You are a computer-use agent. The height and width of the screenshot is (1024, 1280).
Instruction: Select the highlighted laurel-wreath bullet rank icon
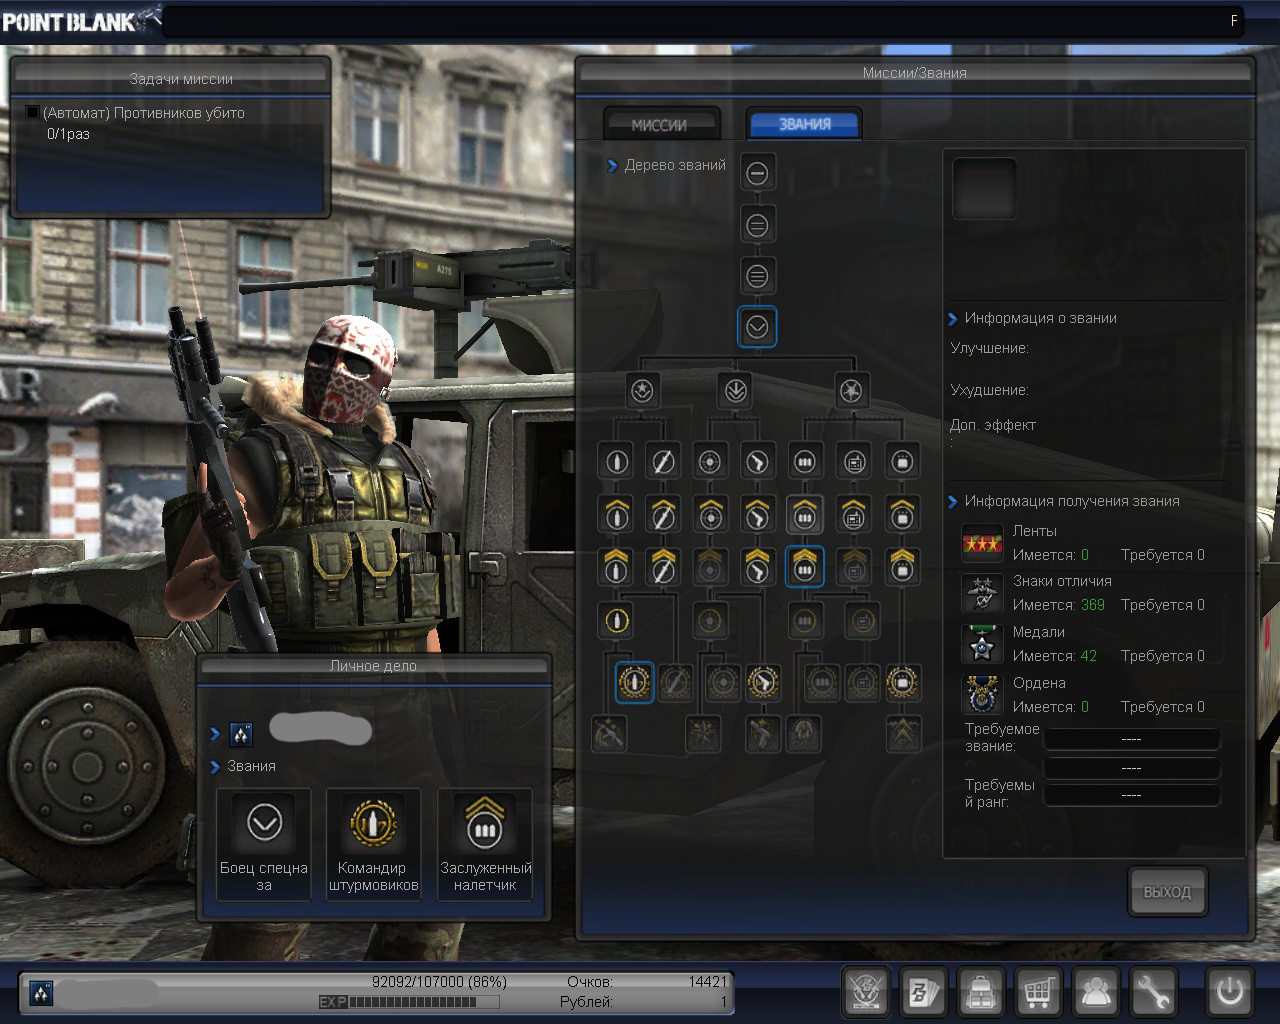[633, 682]
